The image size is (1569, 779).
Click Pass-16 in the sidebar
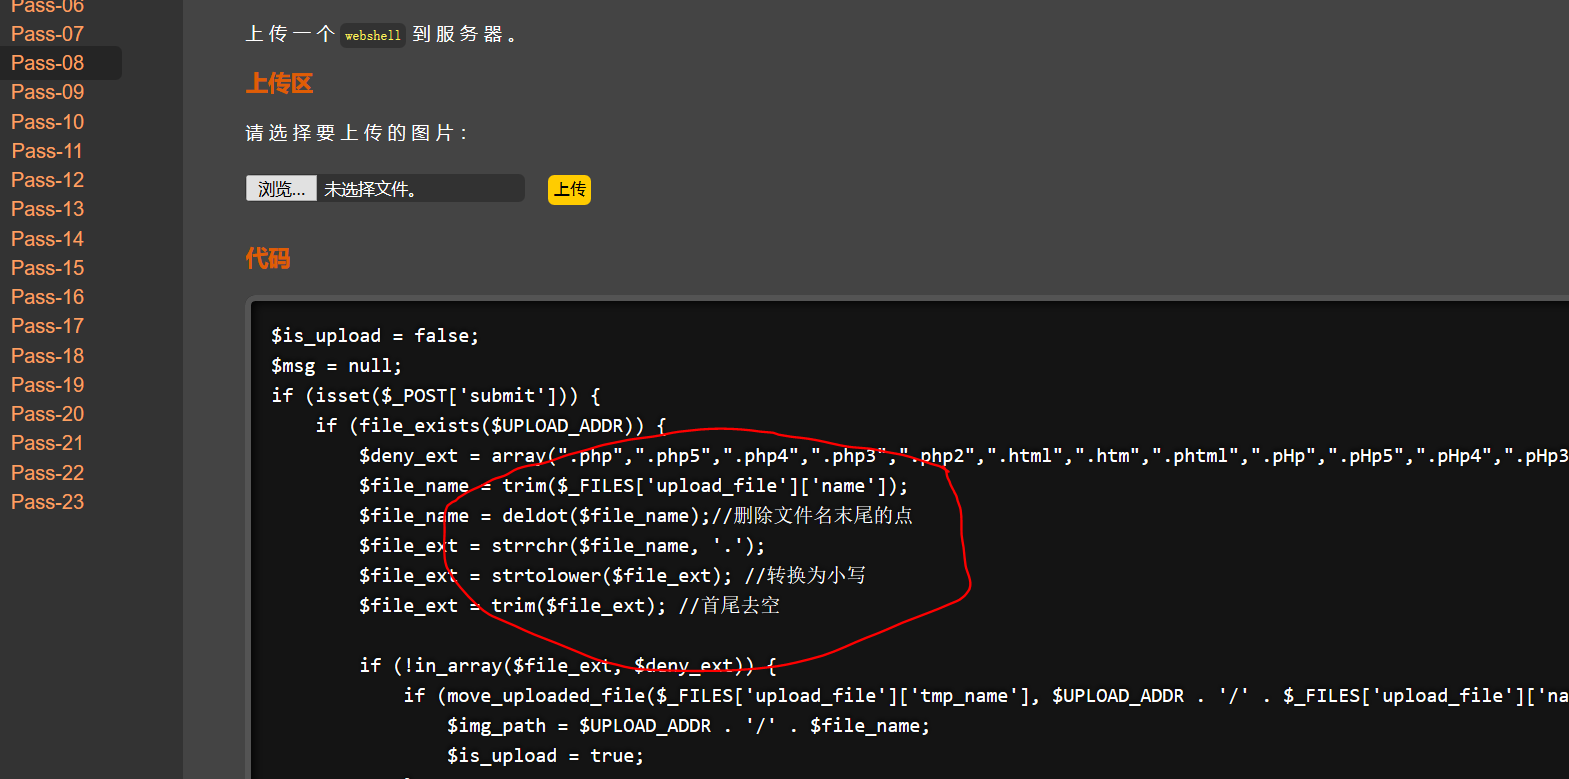(x=47, y=297)
